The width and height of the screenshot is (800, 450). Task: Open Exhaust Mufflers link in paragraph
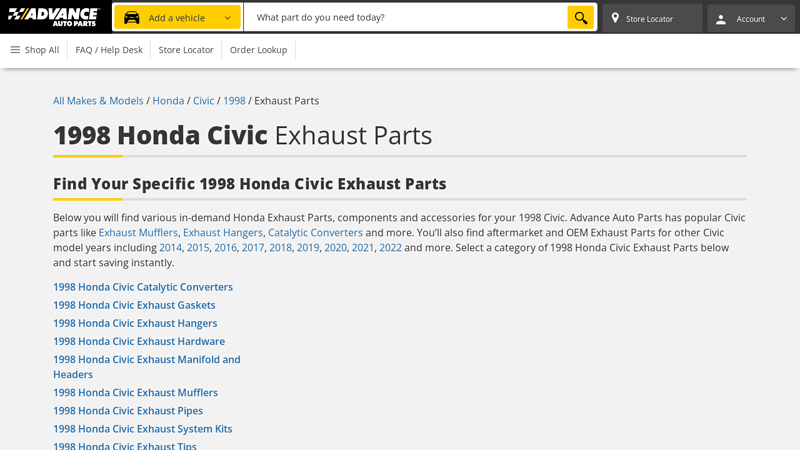pyautogui.click(x=138, y=233)
